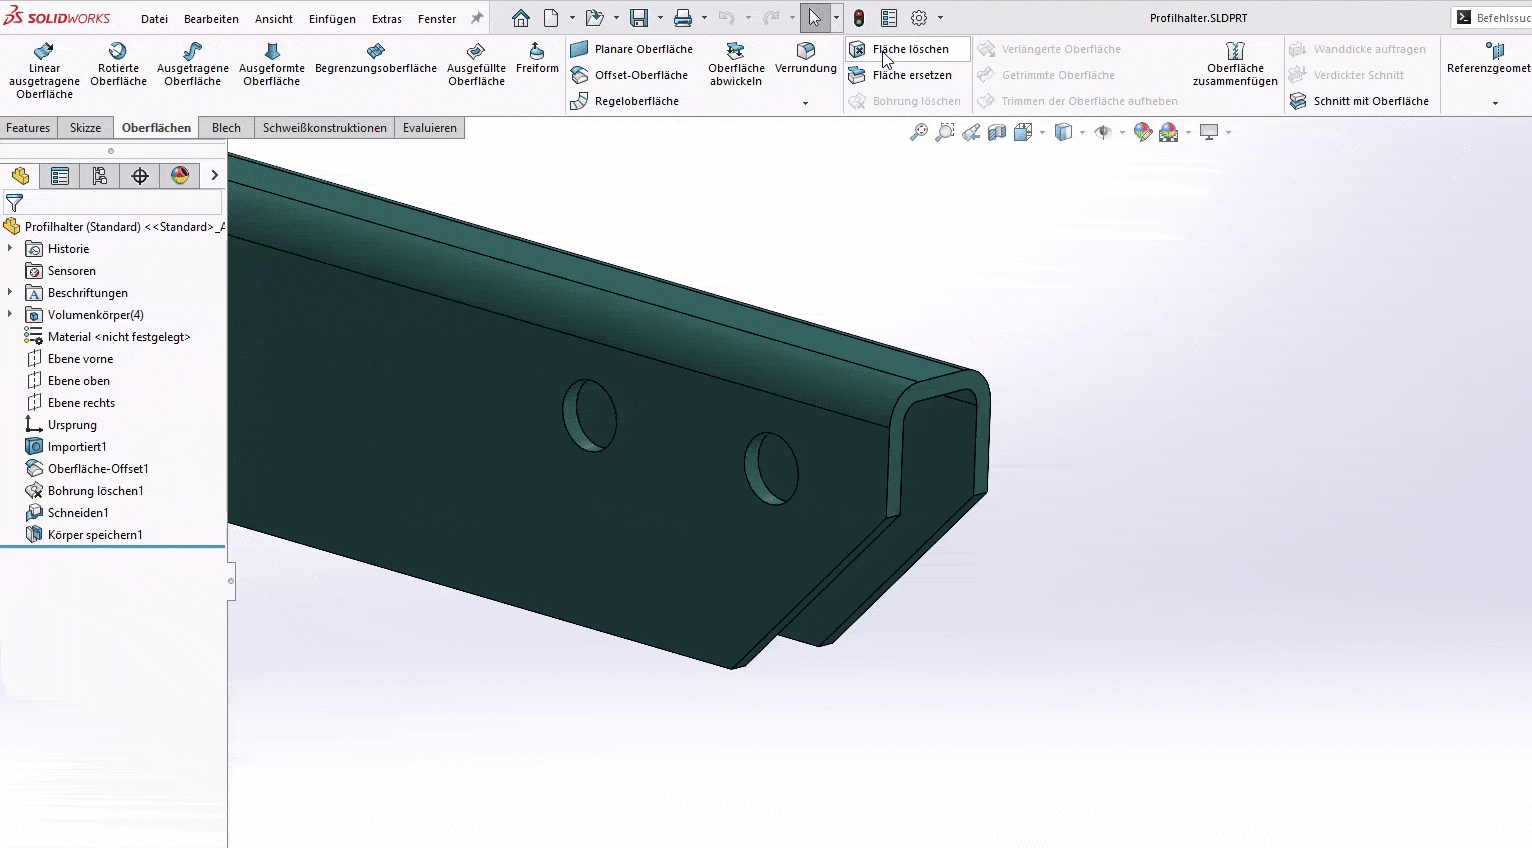The width and height of the screenshot is (1532, 848).
Task: Click the Save floppy disk icon
Action: click(x=639, y=18)
